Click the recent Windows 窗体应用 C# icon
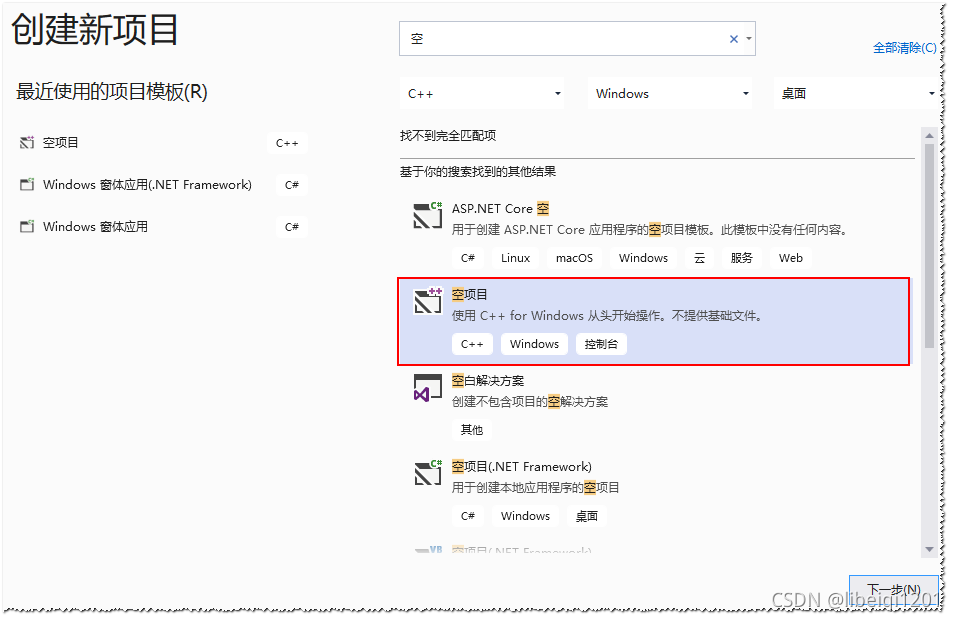The width and height of the screenshot is (954, 621). click(x=27, y=227)
